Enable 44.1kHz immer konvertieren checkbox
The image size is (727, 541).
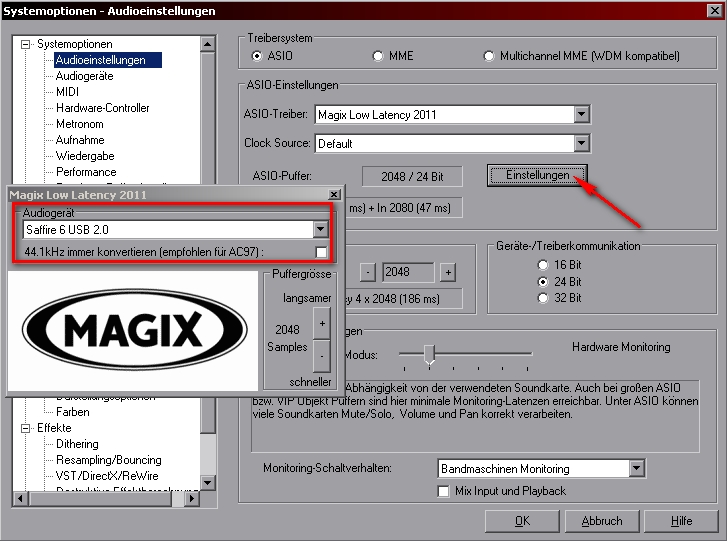(321, 252)
